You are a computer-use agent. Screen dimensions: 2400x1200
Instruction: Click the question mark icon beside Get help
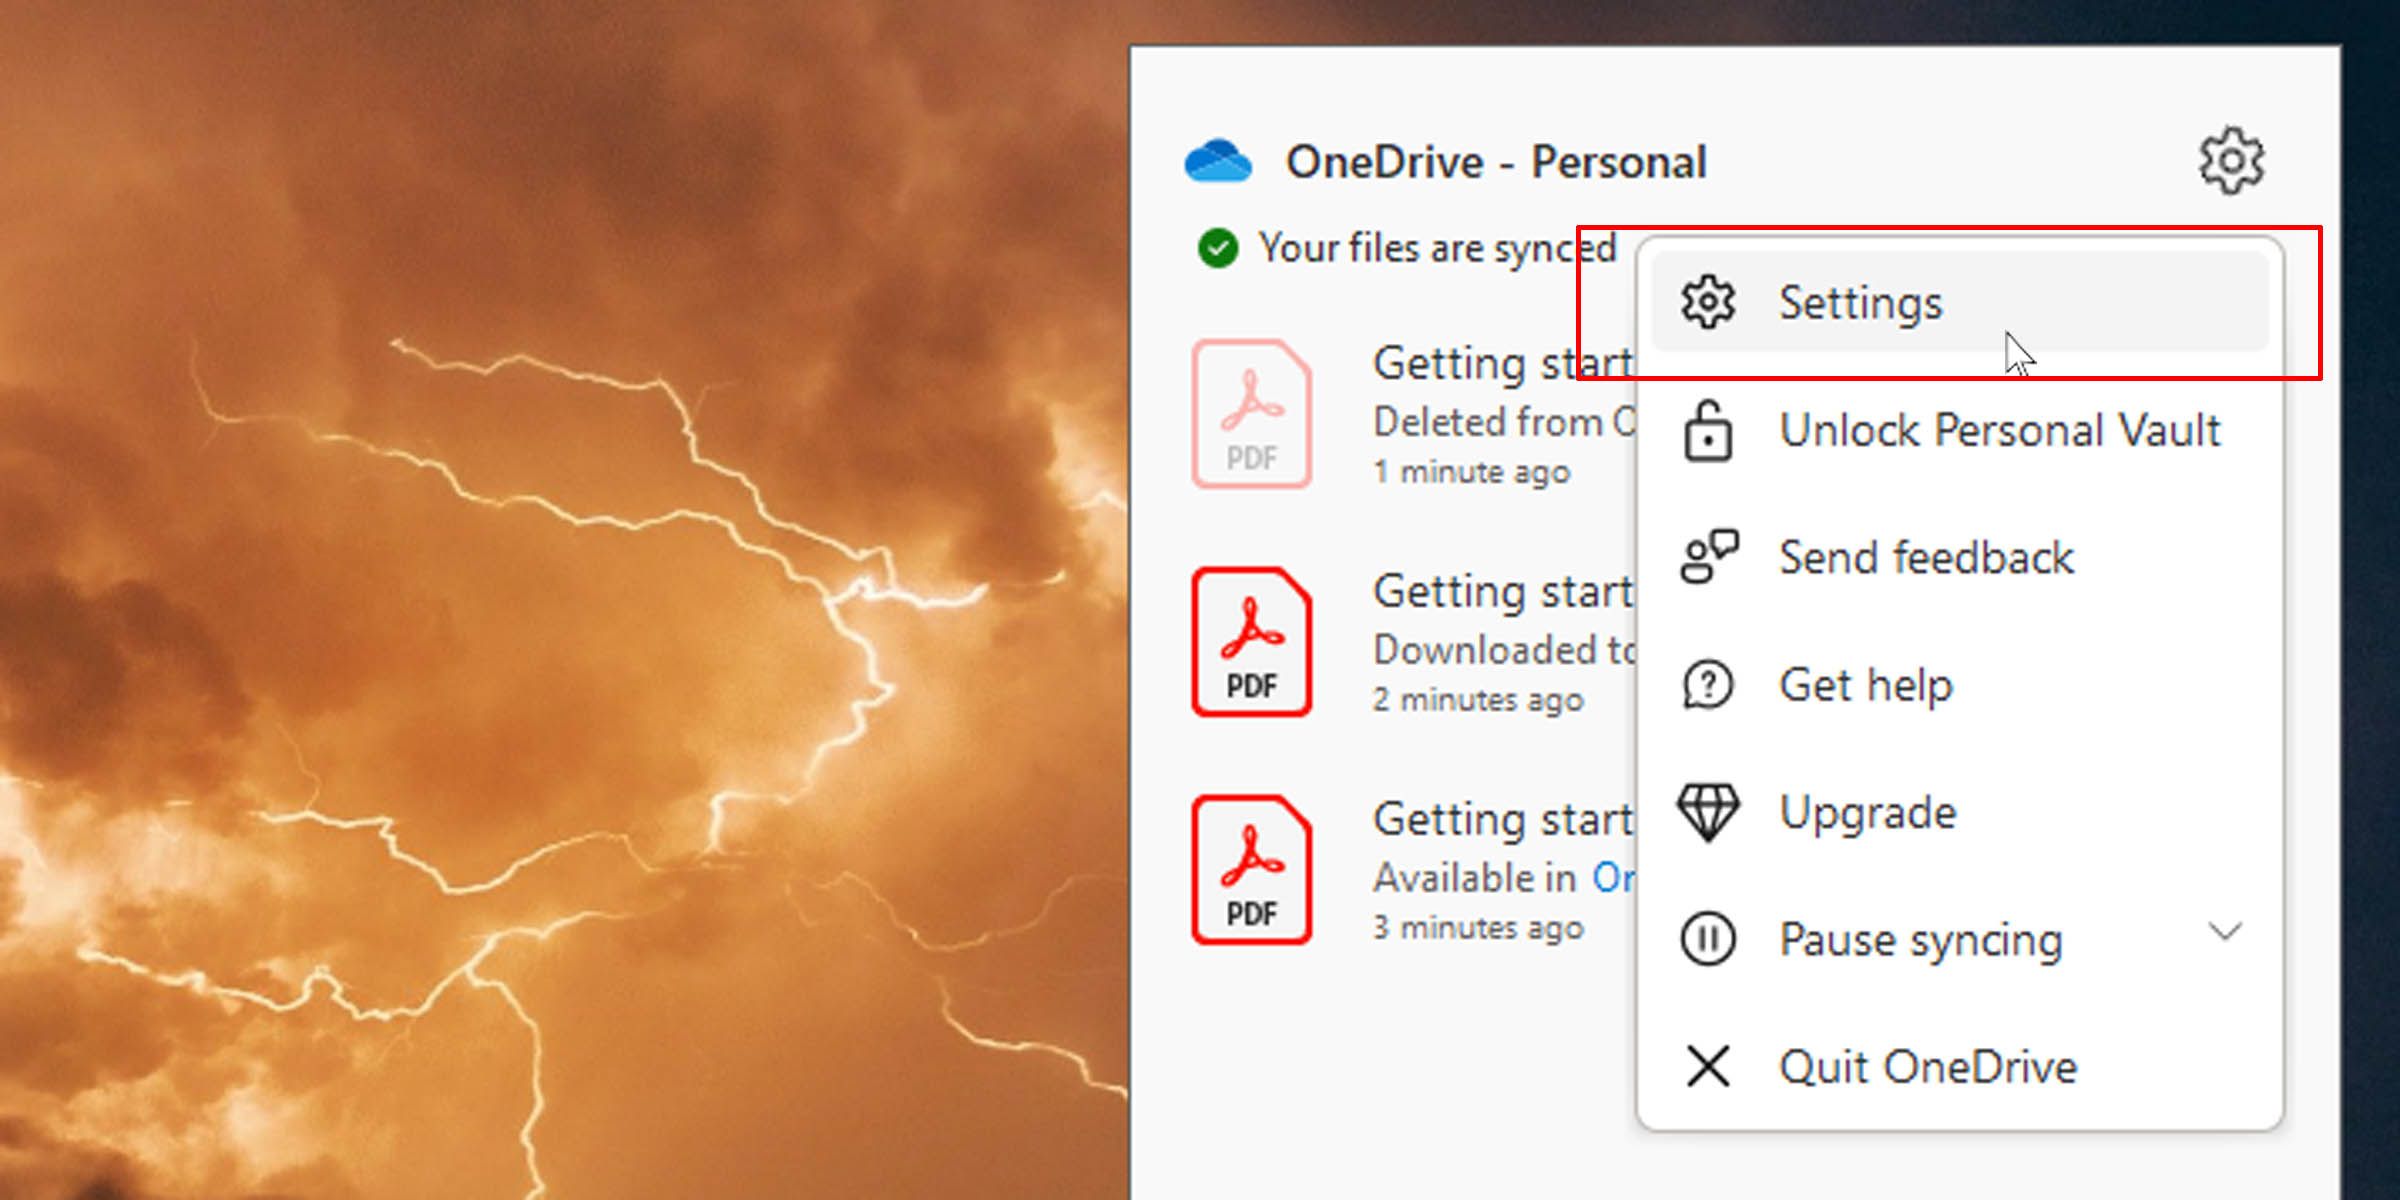click(x=1707, y=684)
